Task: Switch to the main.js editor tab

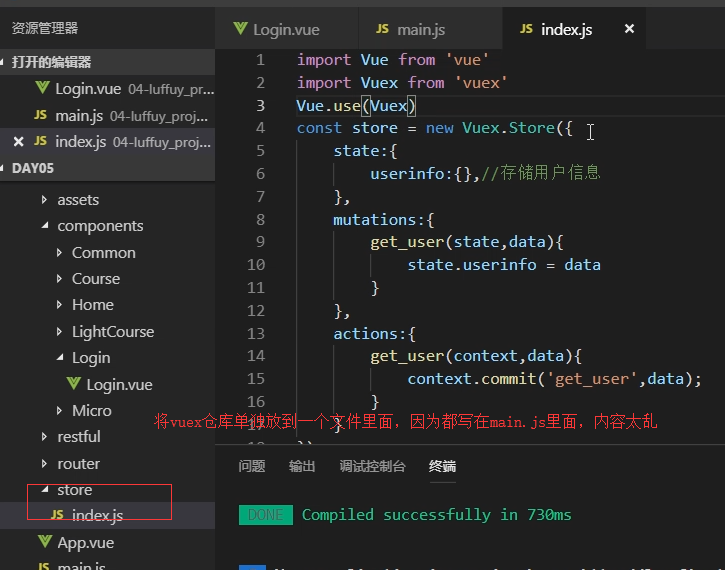Action: tap(430, 30)
